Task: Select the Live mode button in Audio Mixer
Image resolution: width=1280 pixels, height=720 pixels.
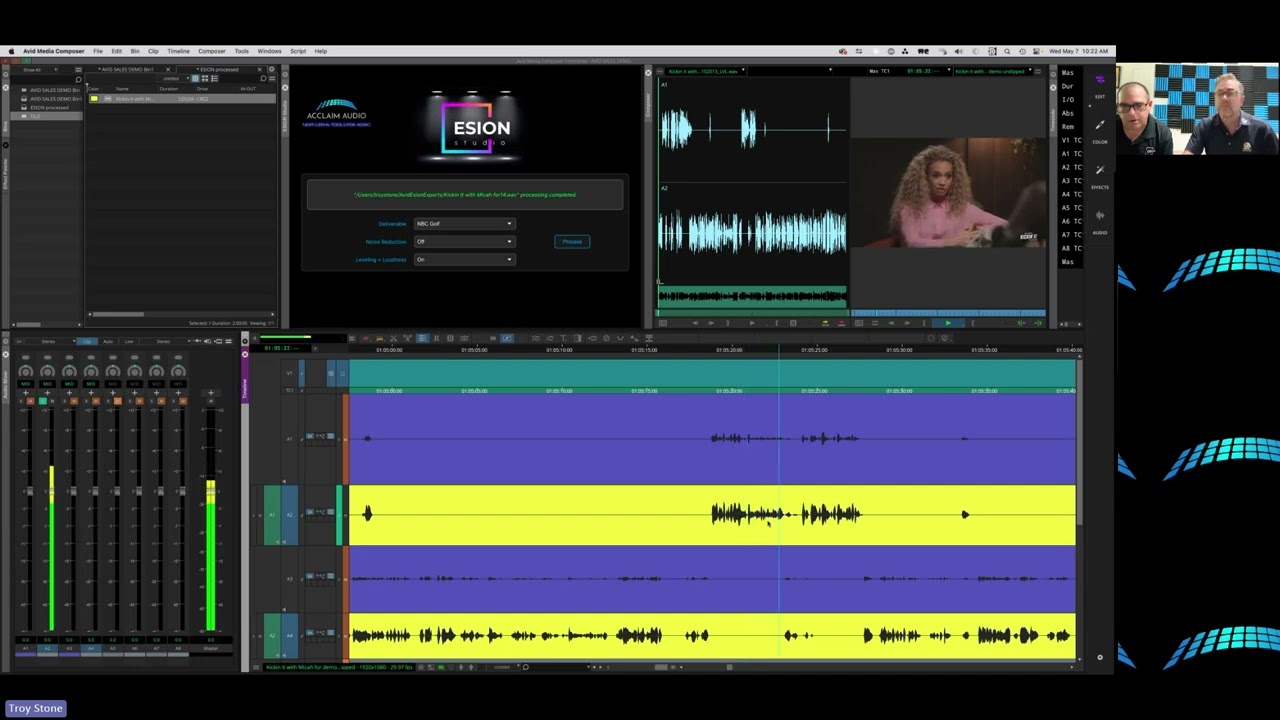Action: coord(128,342)
